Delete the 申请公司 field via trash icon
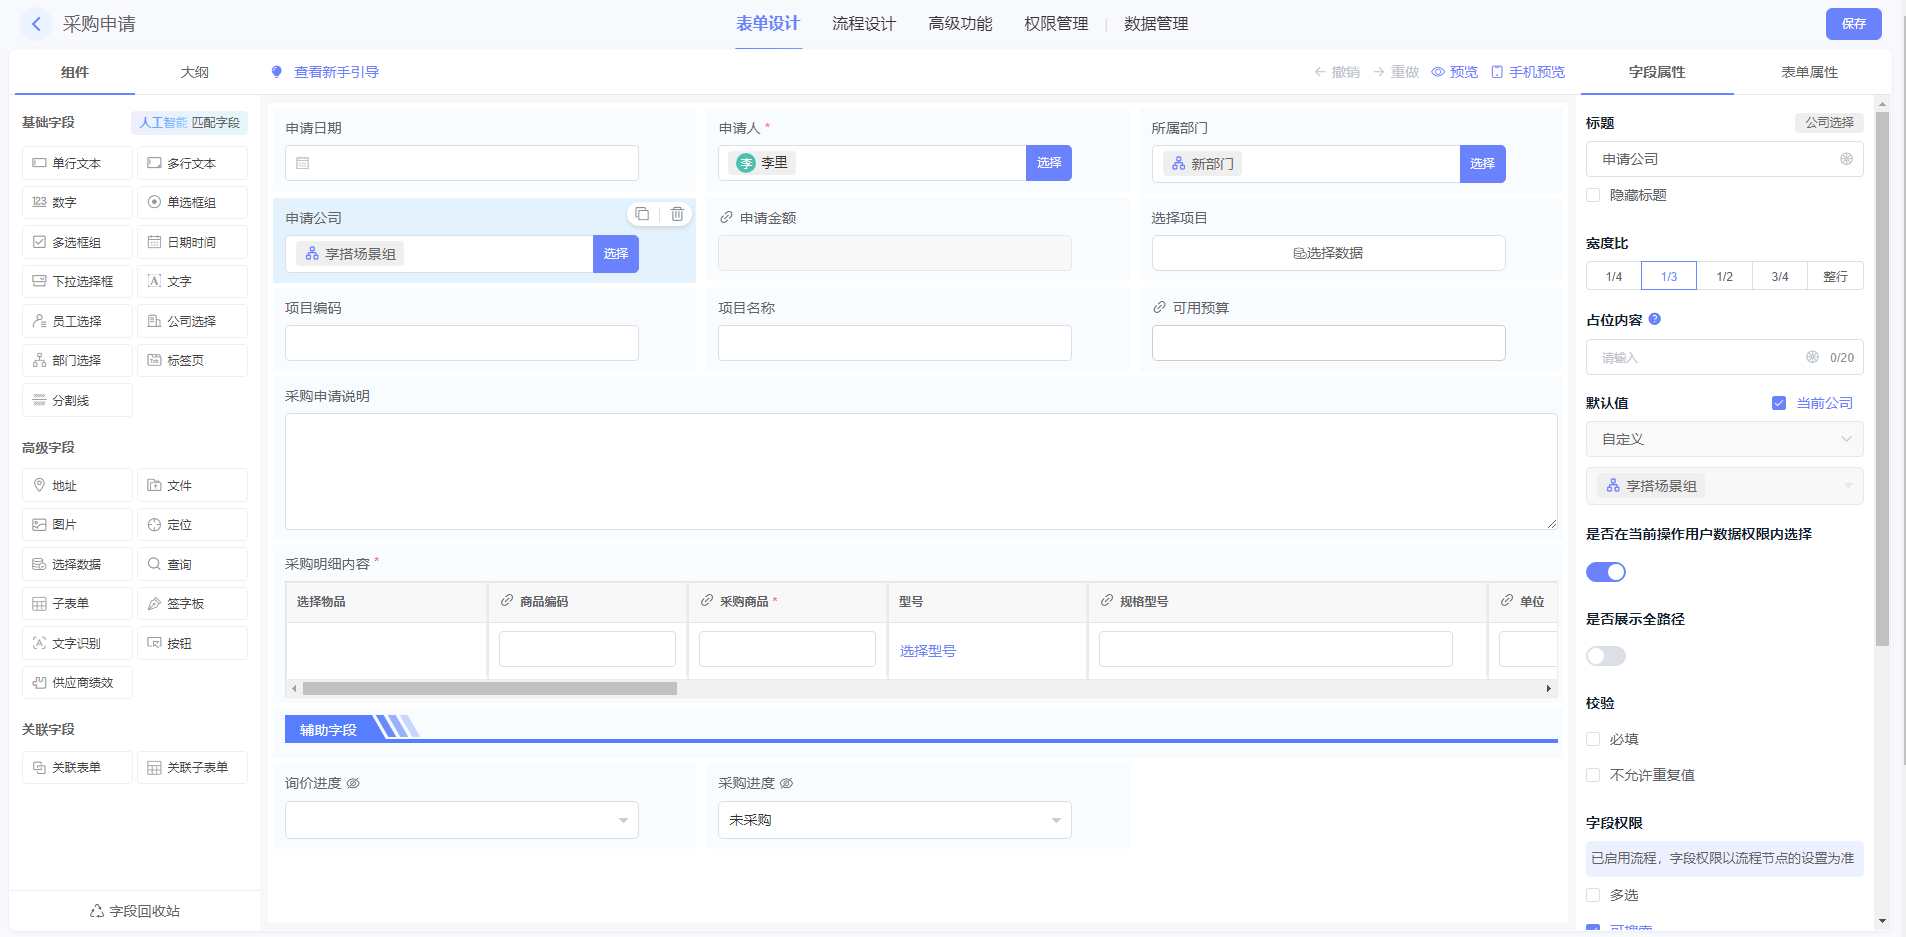 [677, 214]
